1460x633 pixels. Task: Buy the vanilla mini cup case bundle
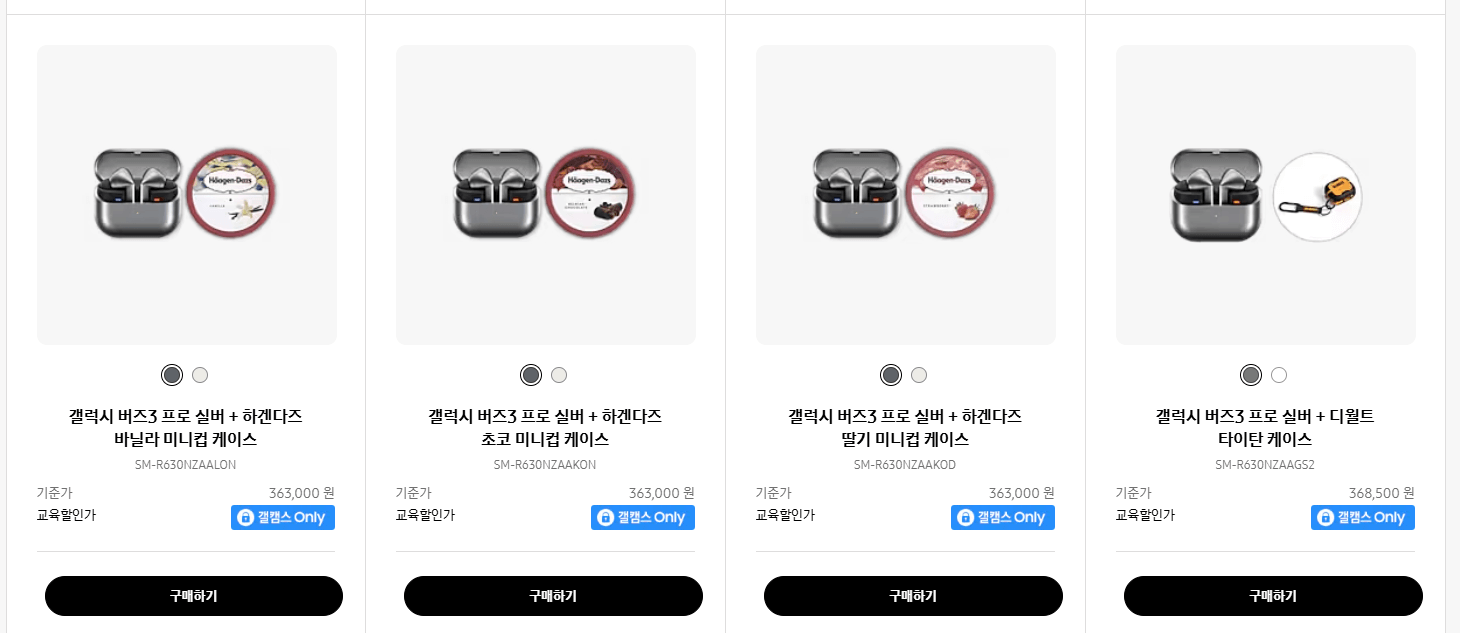194,596
